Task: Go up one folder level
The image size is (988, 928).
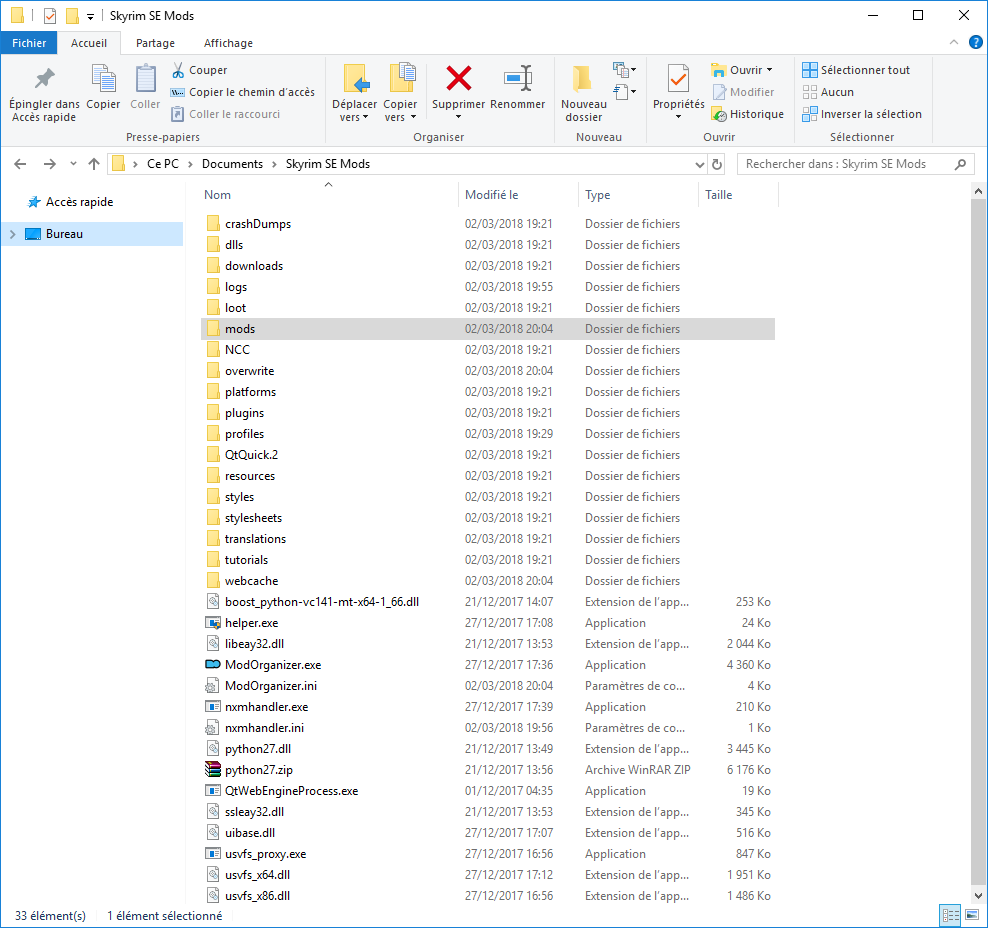Action: (x=94, y=164)
